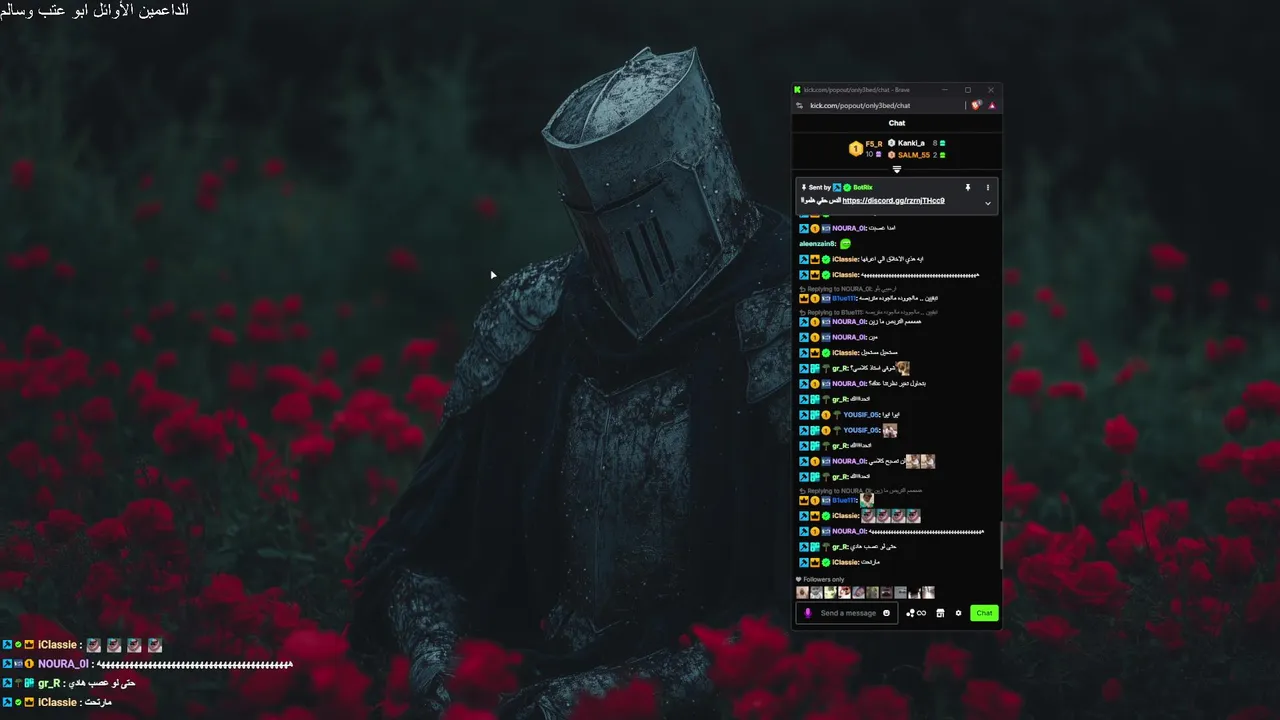Screen dimensions: 1280x720
Task: Click the emote image in the YOUSIF_05 message
Action: (x=890, y=431)
